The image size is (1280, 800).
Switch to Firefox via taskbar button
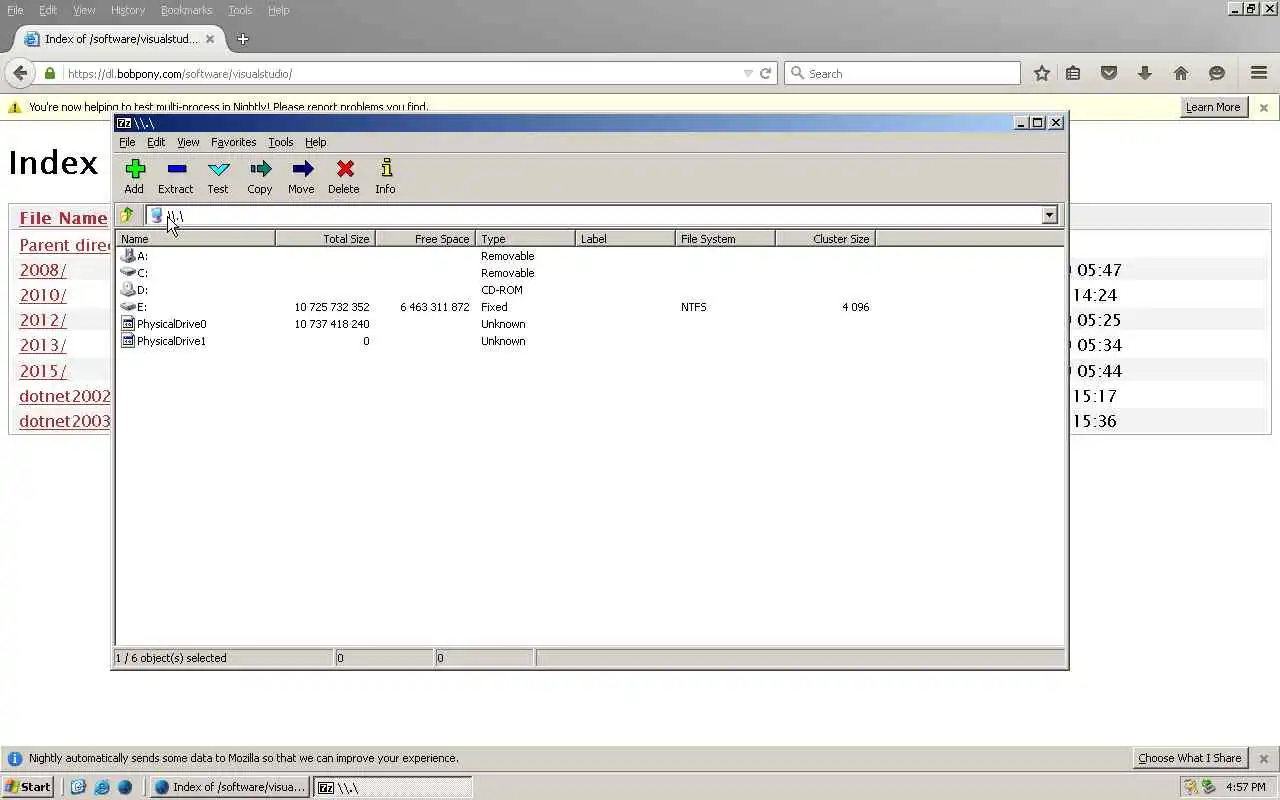(230, 787)
